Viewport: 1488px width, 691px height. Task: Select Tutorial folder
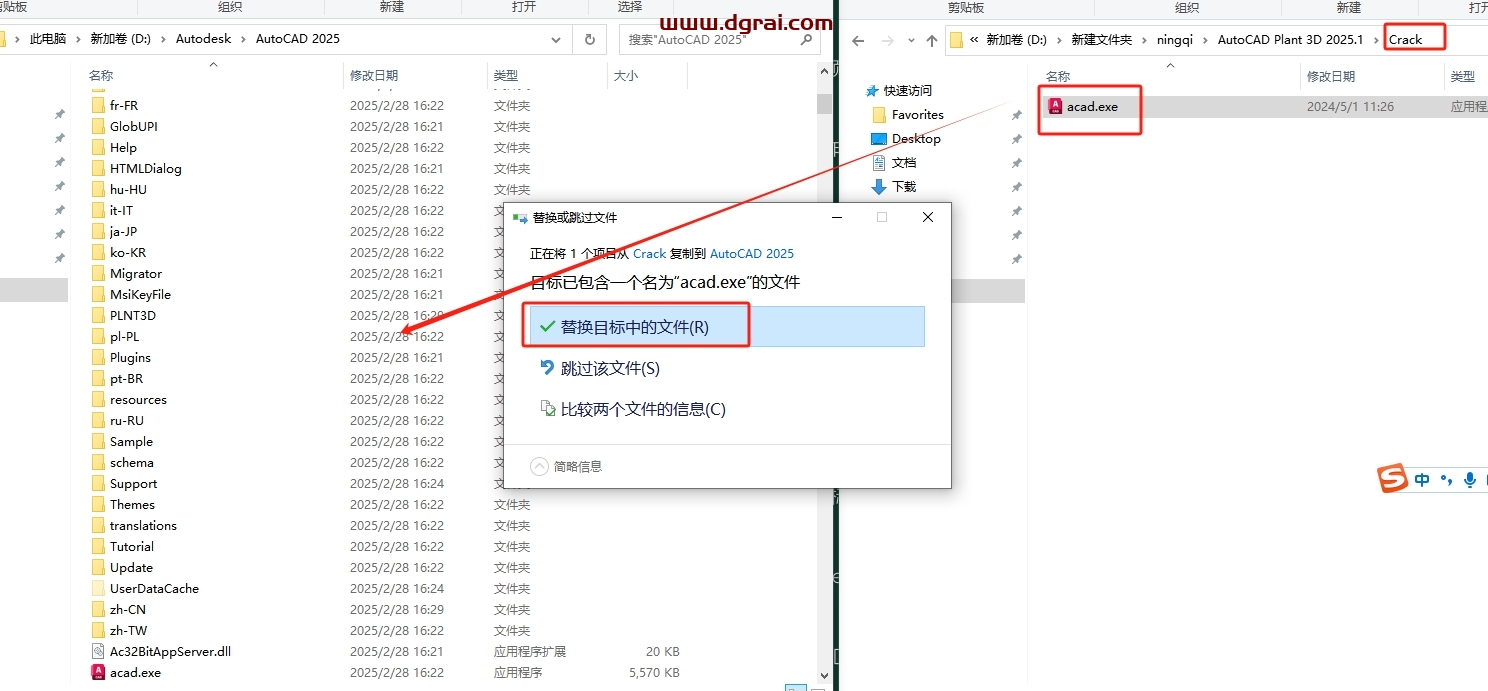(x=132, y=546)
